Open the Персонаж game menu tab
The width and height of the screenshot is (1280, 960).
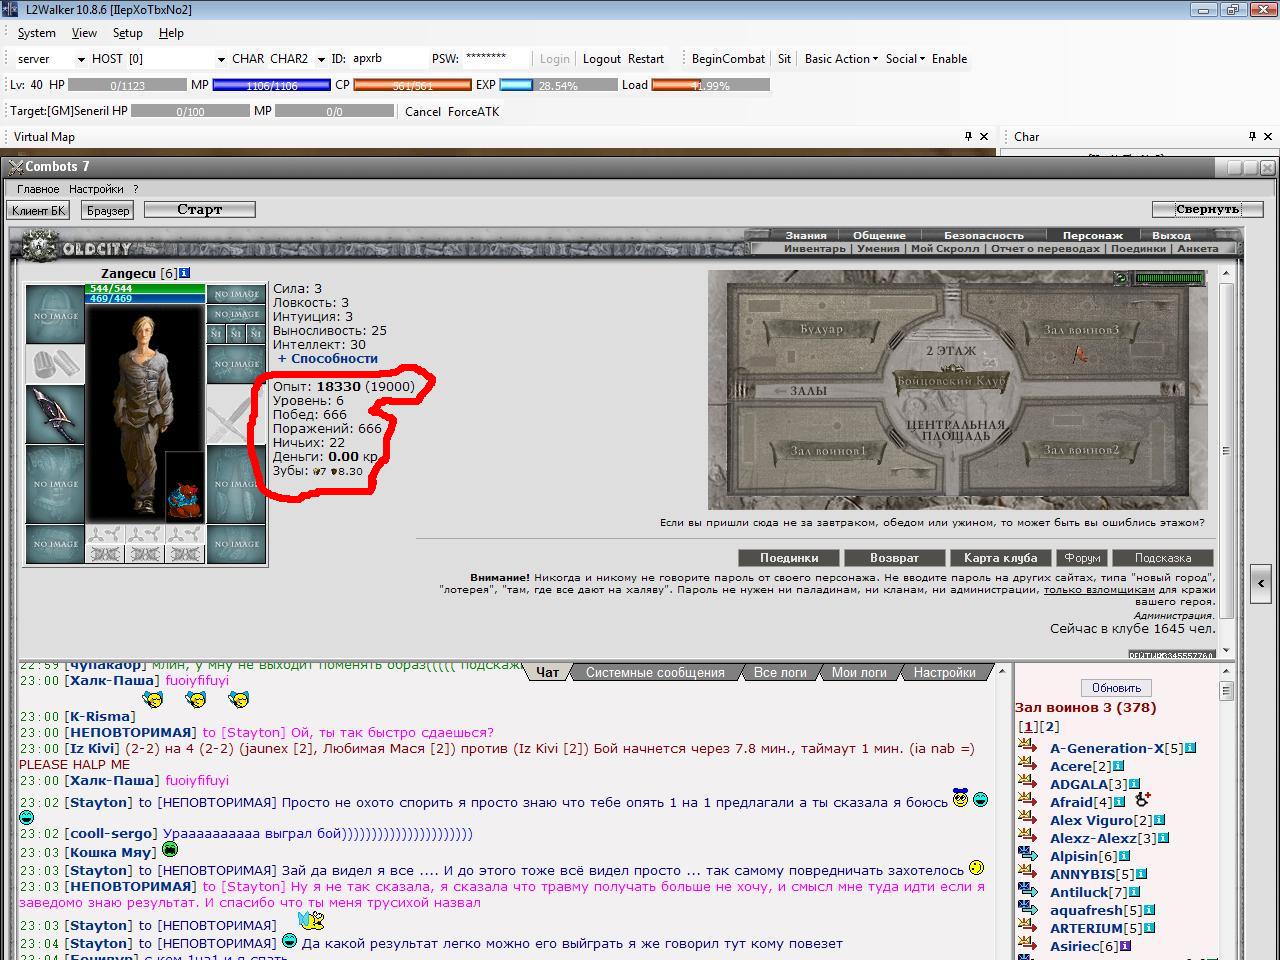(1093, 236)
